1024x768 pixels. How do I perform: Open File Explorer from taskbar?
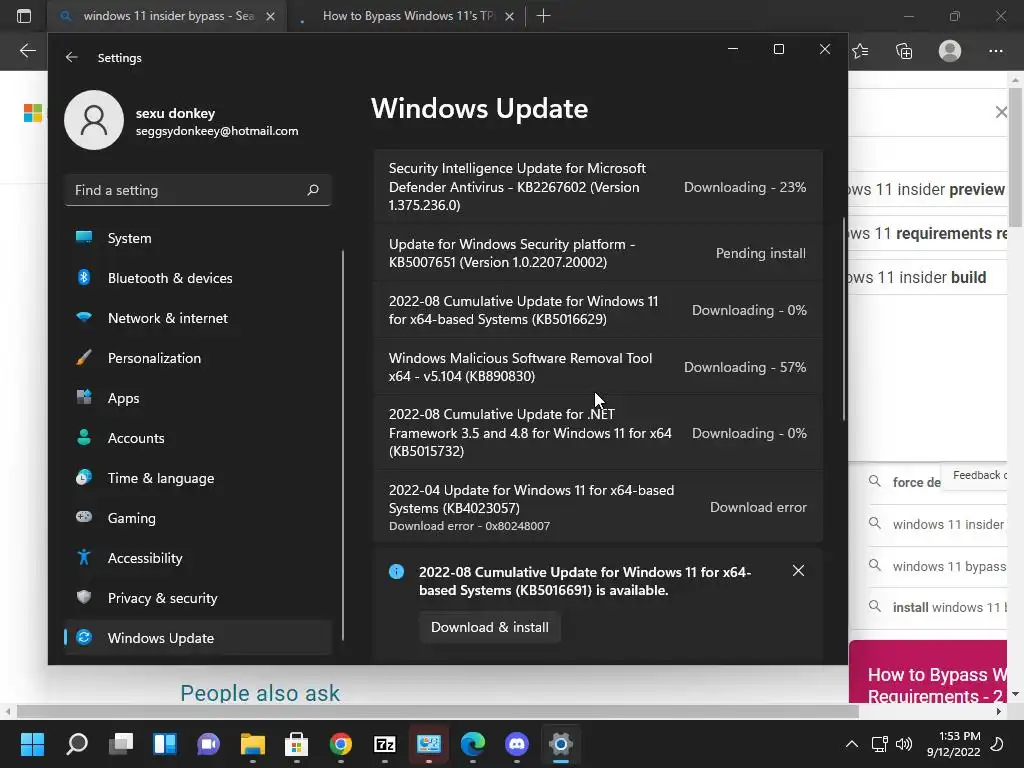point(253,744)
